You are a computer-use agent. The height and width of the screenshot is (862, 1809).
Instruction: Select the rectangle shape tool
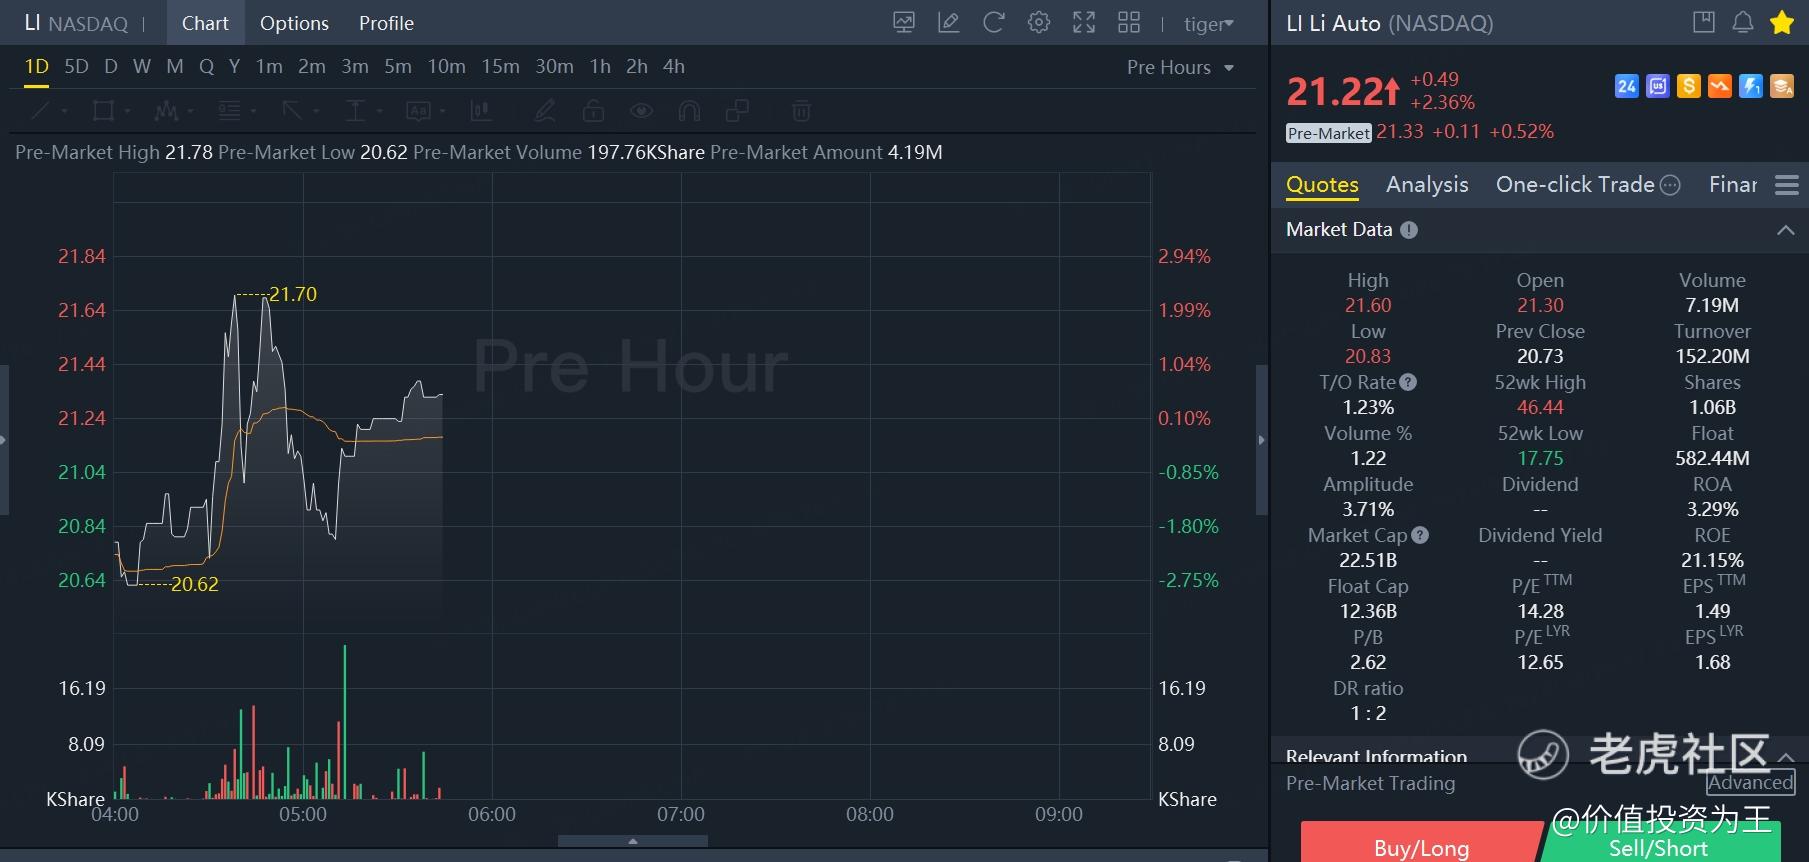[x=103, y=110]
